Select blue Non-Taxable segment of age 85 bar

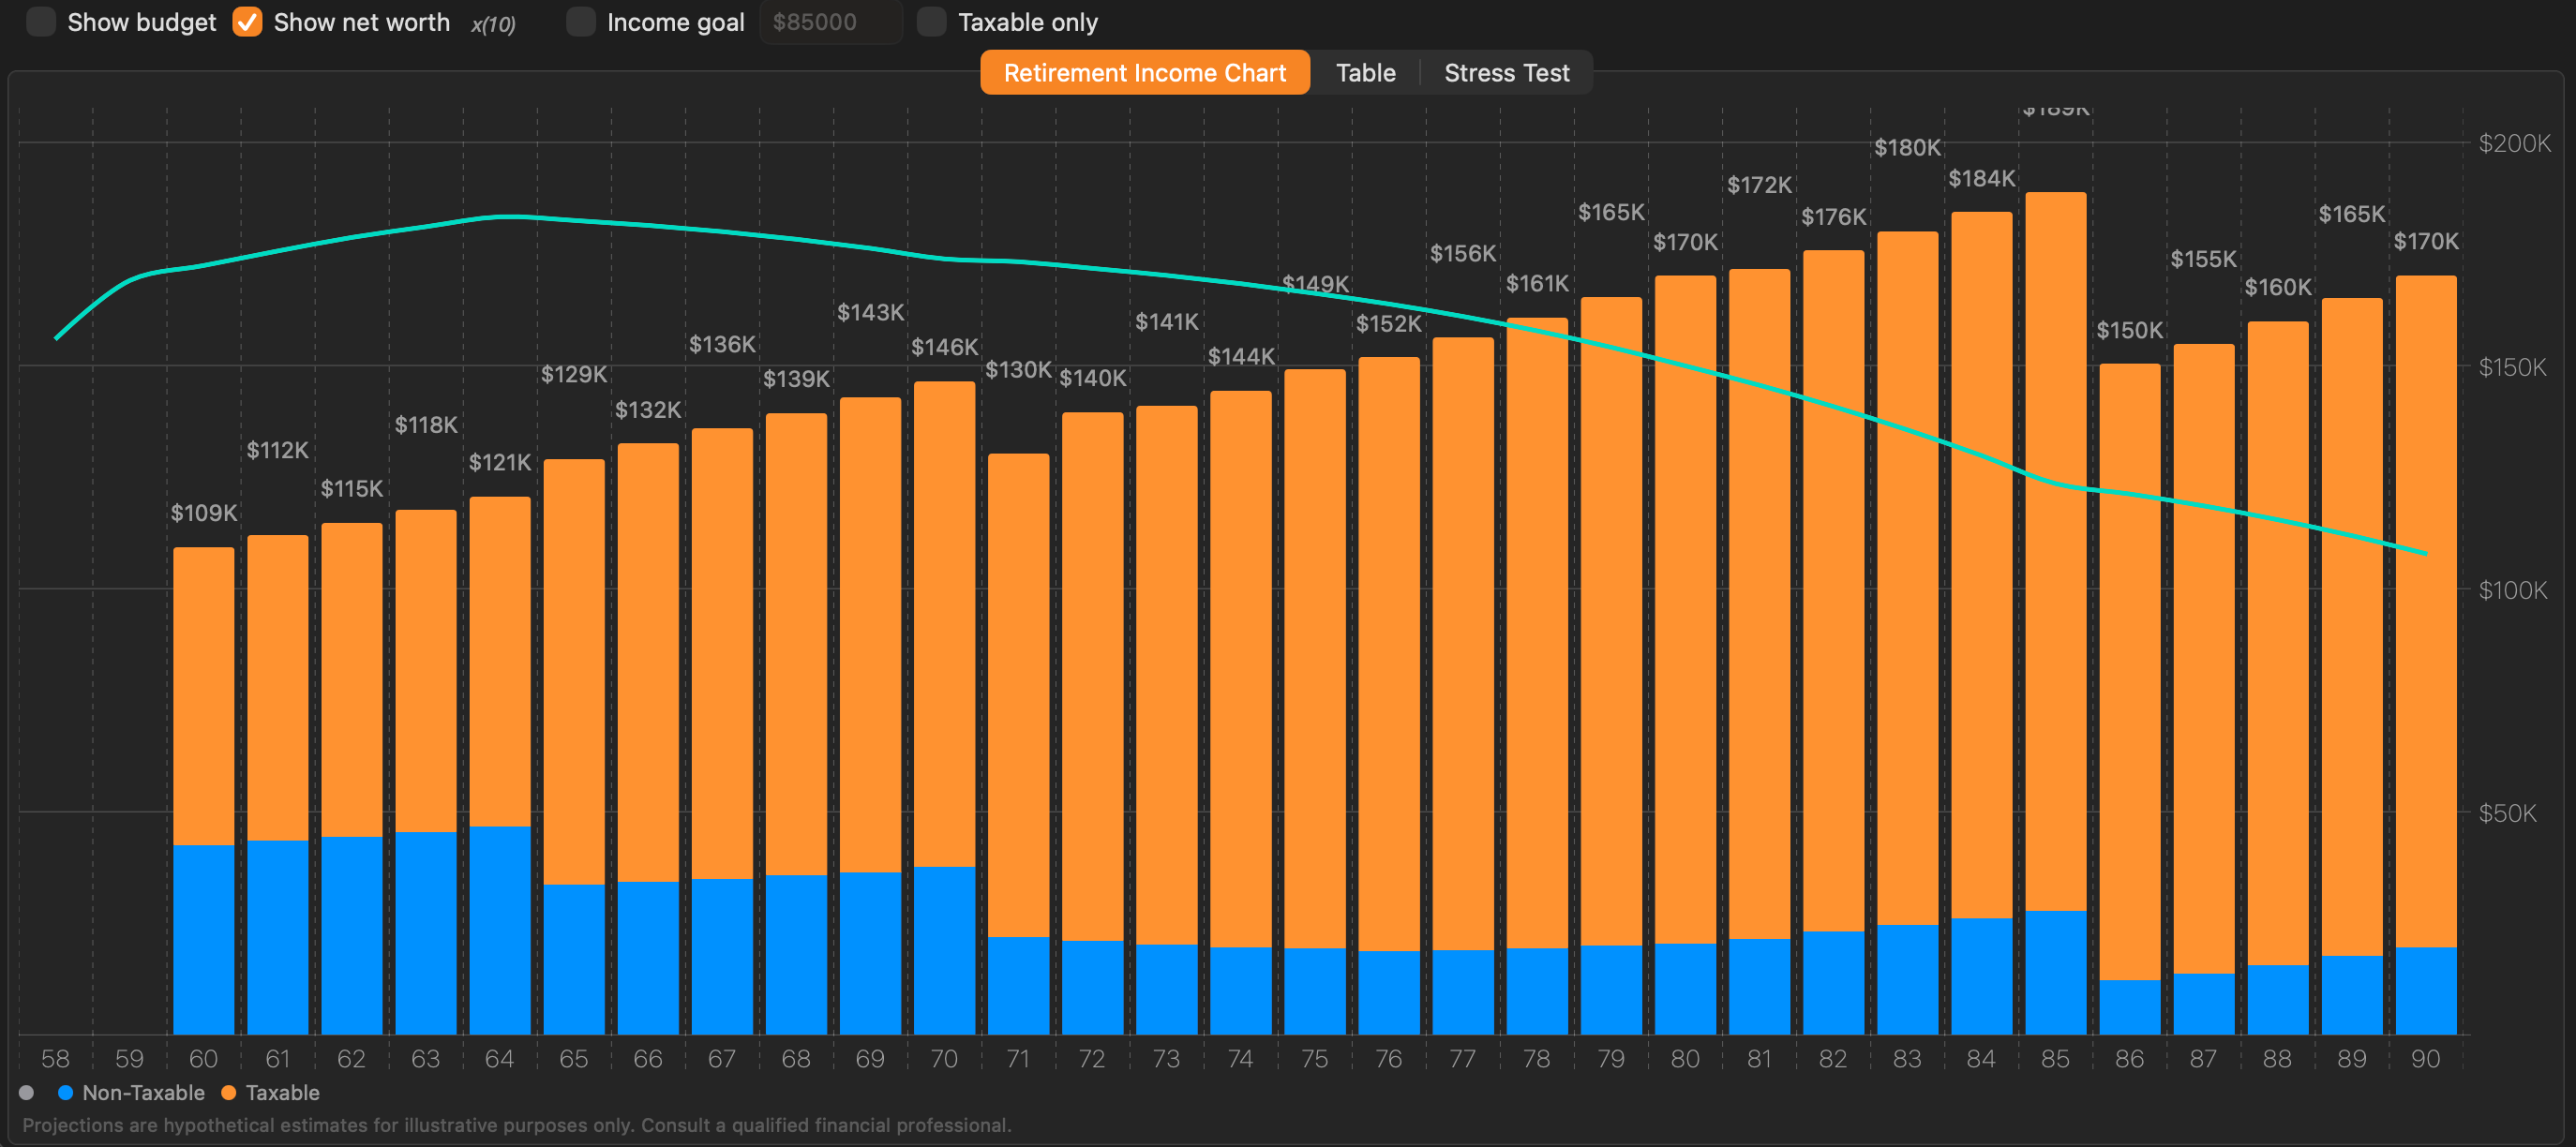[2056, 973]
